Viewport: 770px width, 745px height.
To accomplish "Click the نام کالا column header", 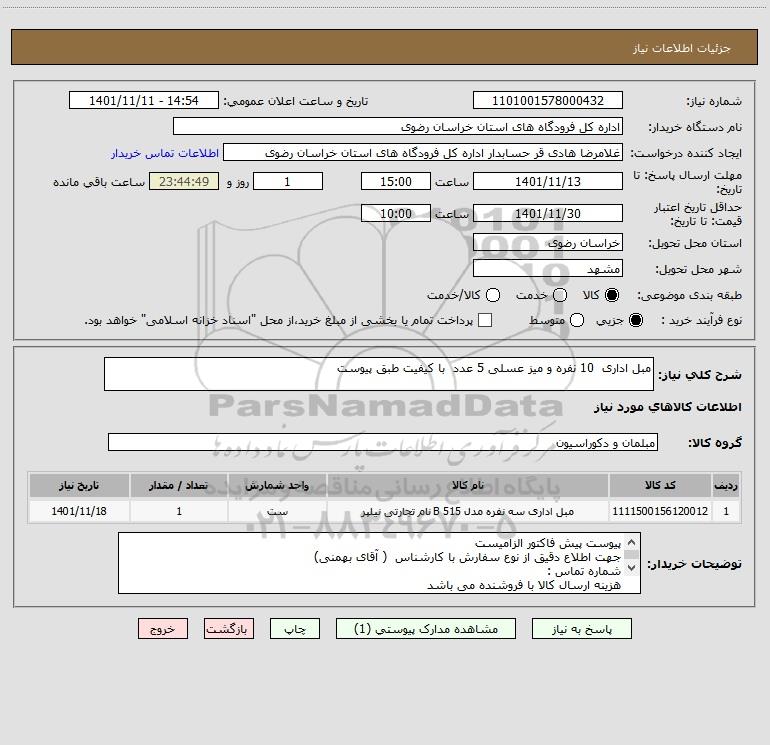I will (468, 485).
